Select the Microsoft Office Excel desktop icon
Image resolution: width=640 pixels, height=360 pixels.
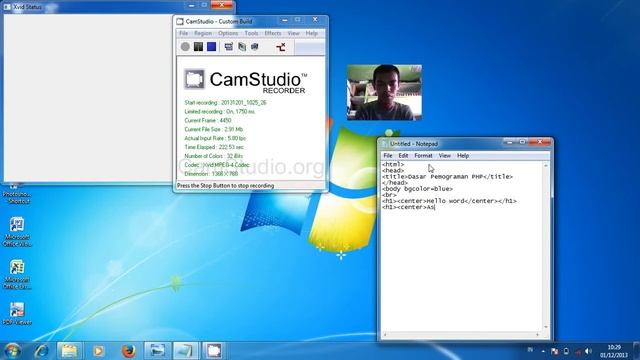[x=17, y=275]
